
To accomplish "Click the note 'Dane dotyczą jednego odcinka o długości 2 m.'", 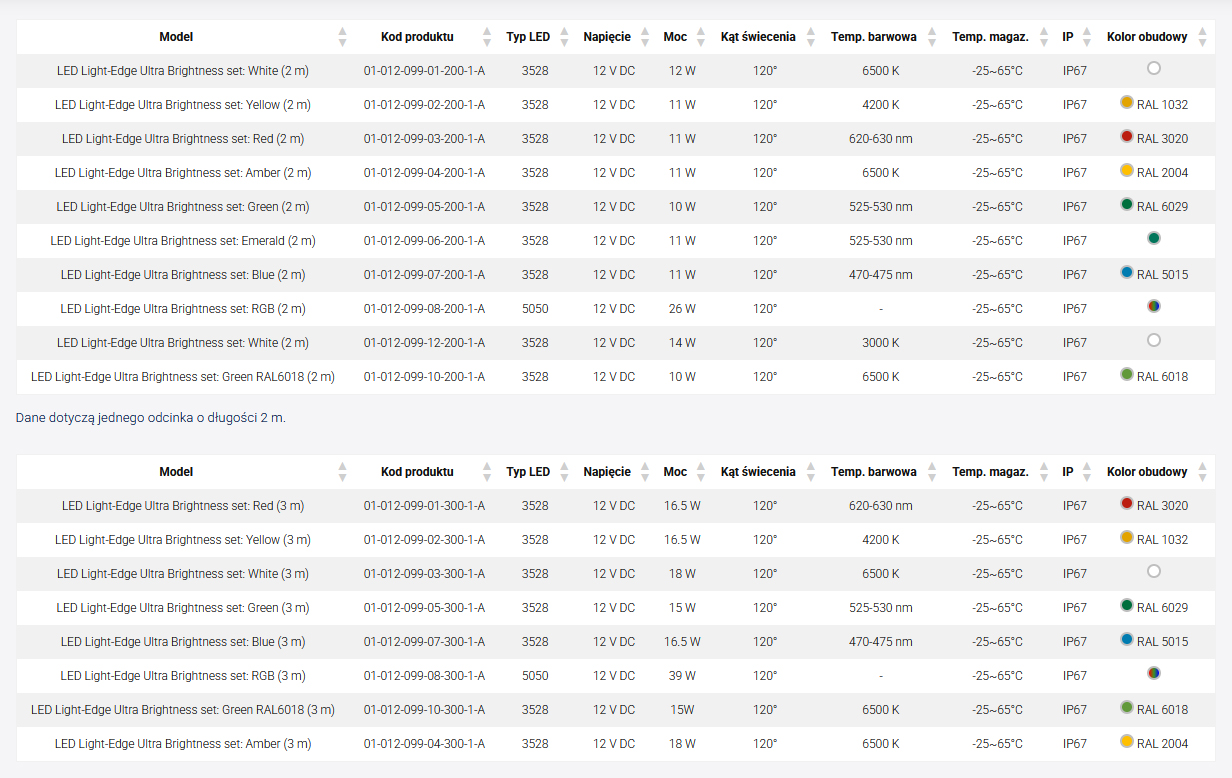I will [x=151, y=418].
